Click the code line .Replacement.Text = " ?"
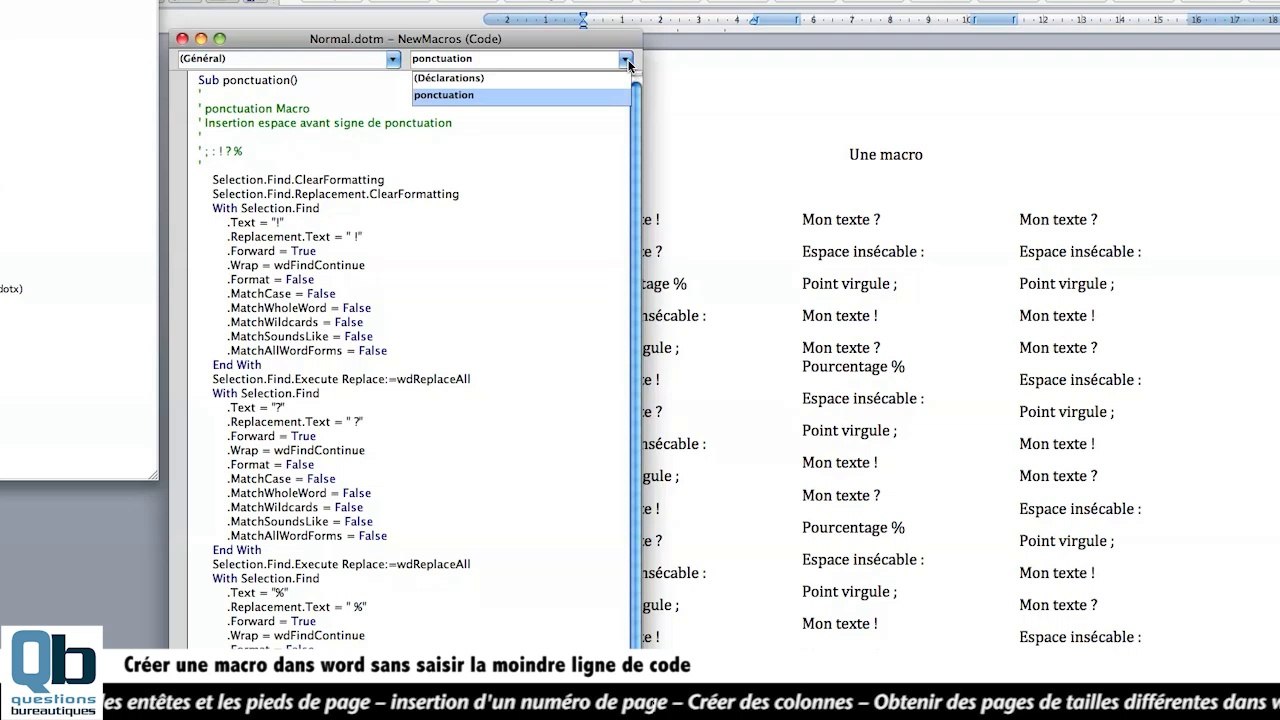The height and width of the screenshot is (720, 1280). [295, 422]
